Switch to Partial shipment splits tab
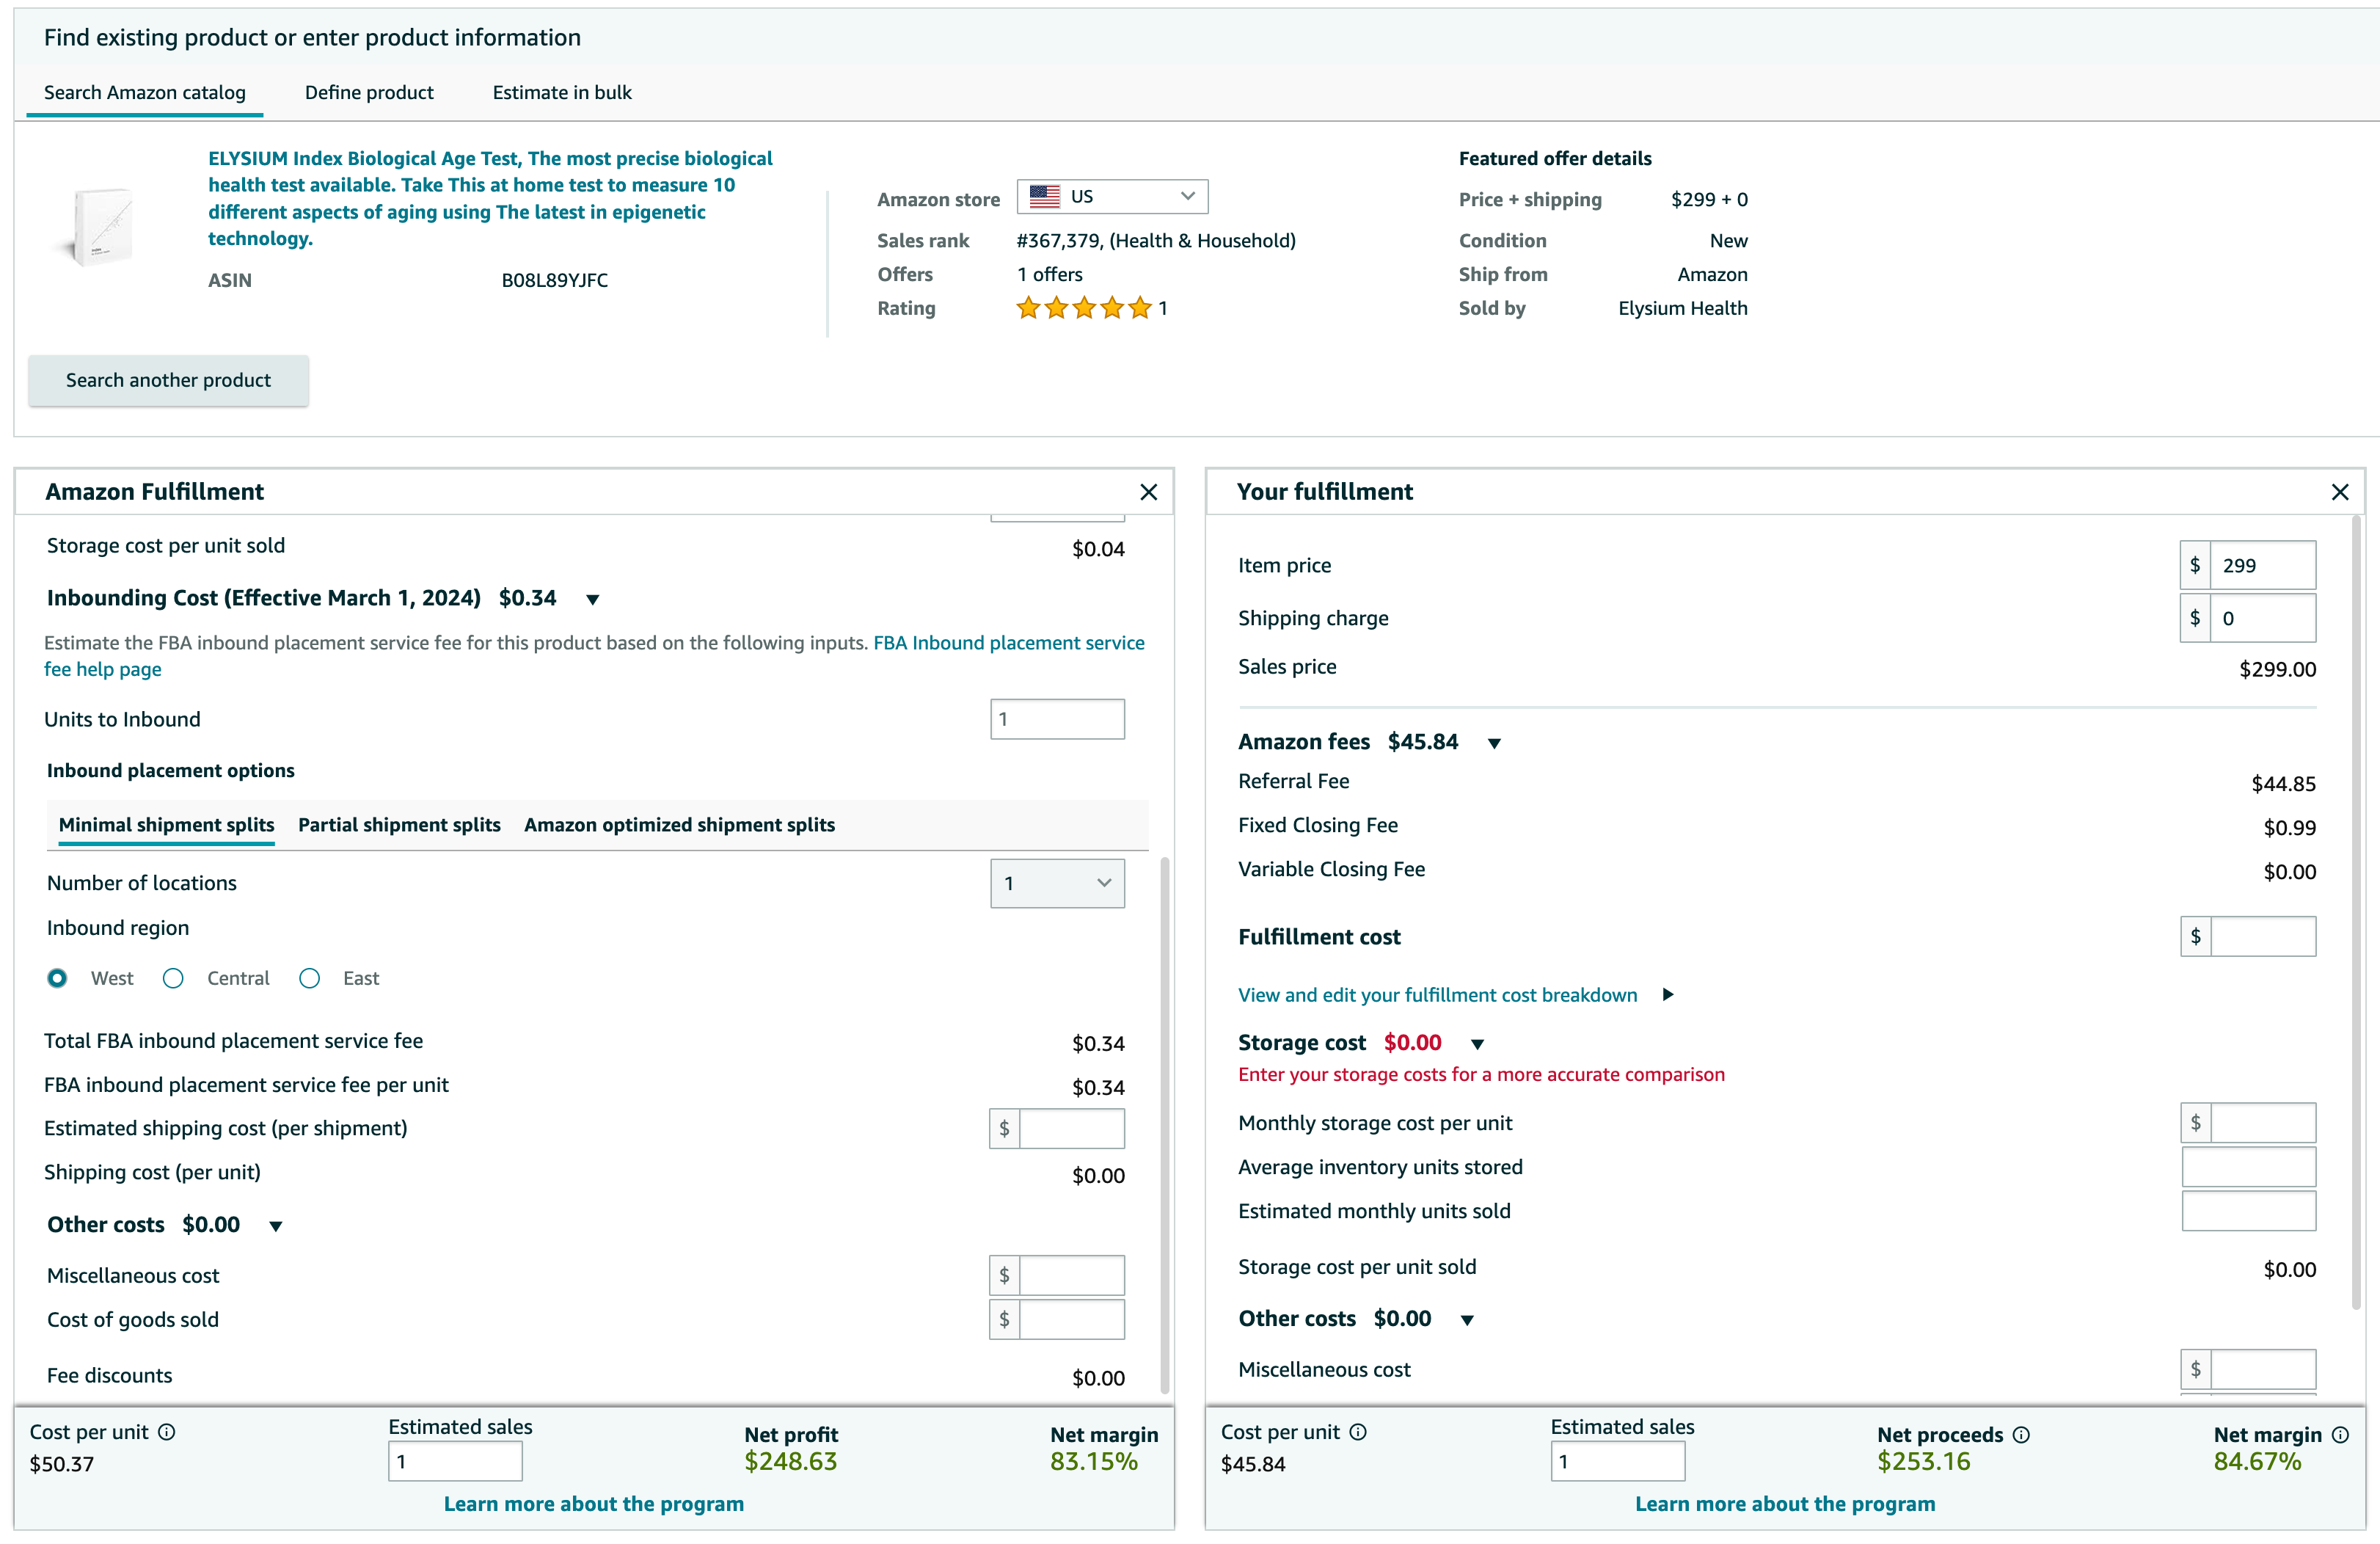Screen dimensions: 2380x1544 click(399, 825)
